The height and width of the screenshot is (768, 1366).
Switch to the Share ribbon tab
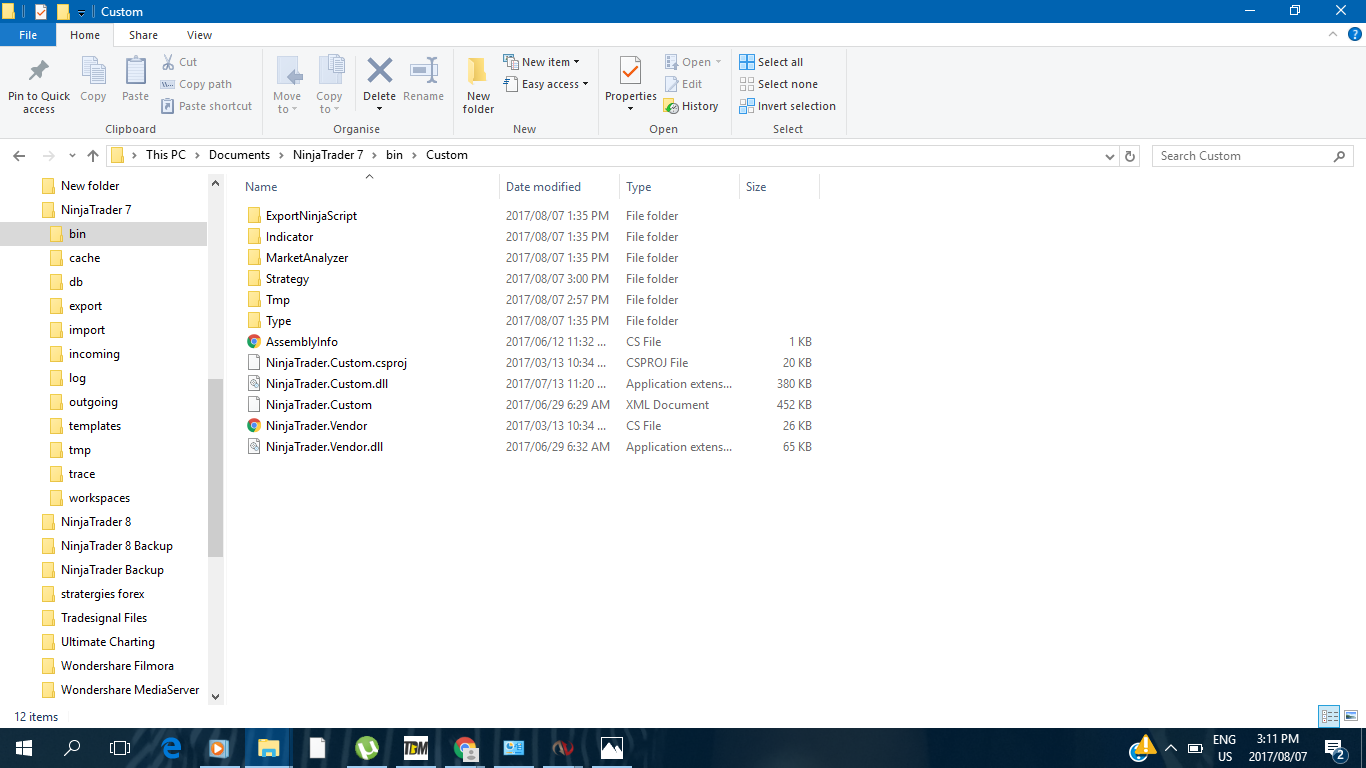coord(143,35)
